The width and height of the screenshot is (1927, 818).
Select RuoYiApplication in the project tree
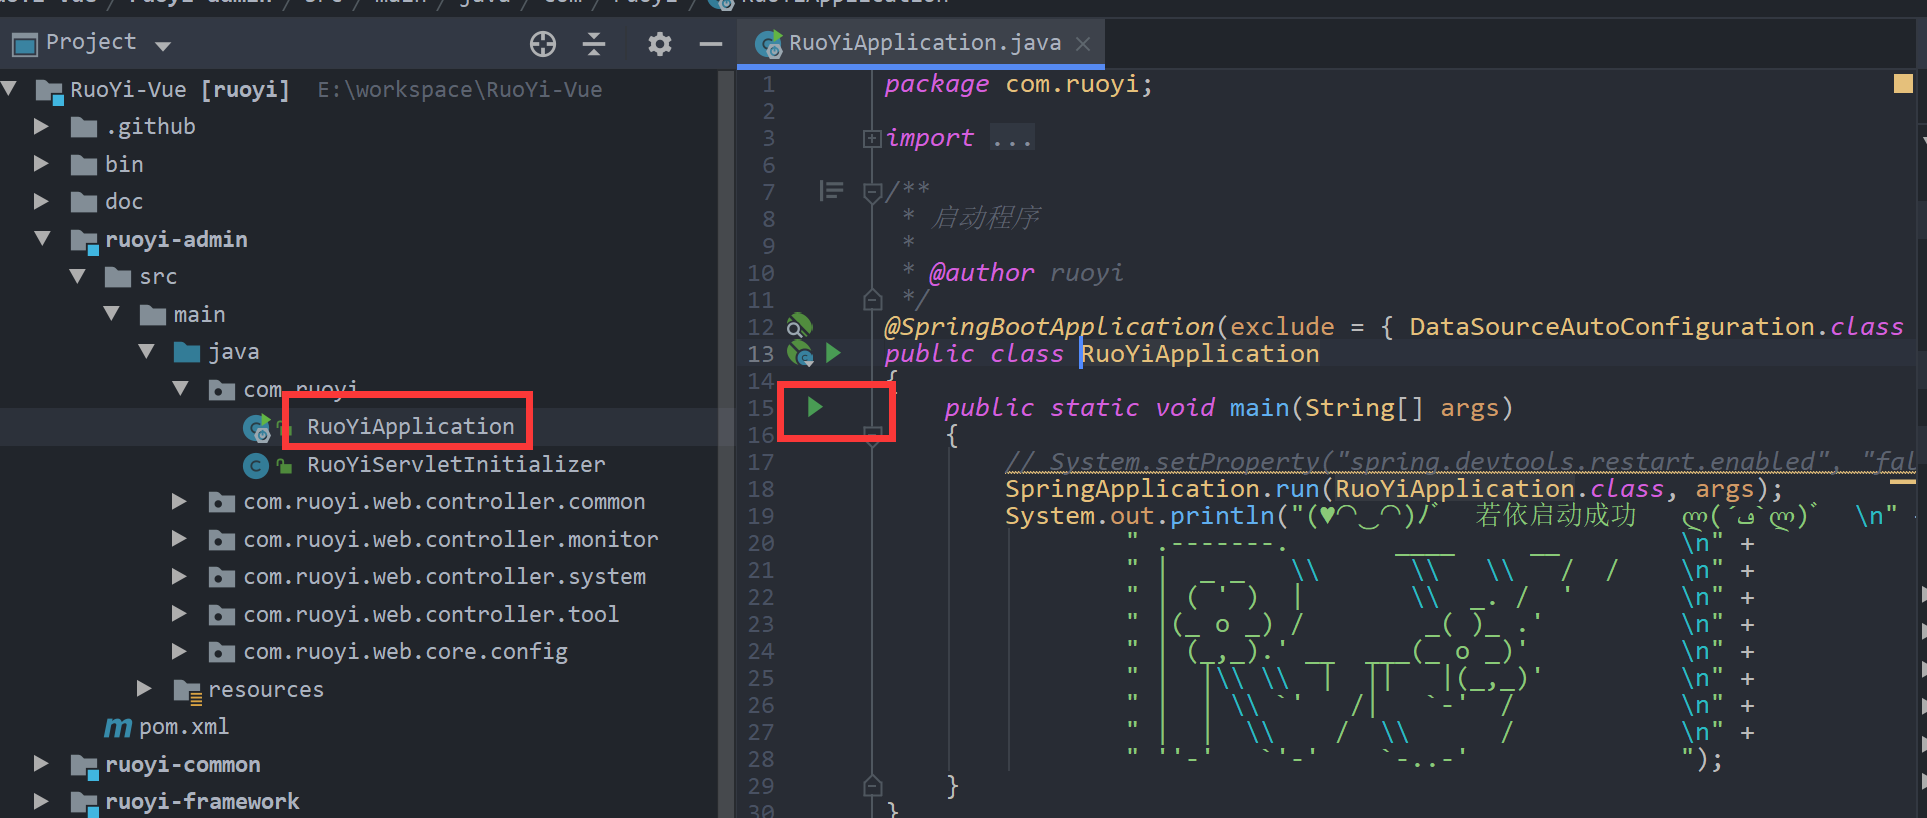pos(410,427)
